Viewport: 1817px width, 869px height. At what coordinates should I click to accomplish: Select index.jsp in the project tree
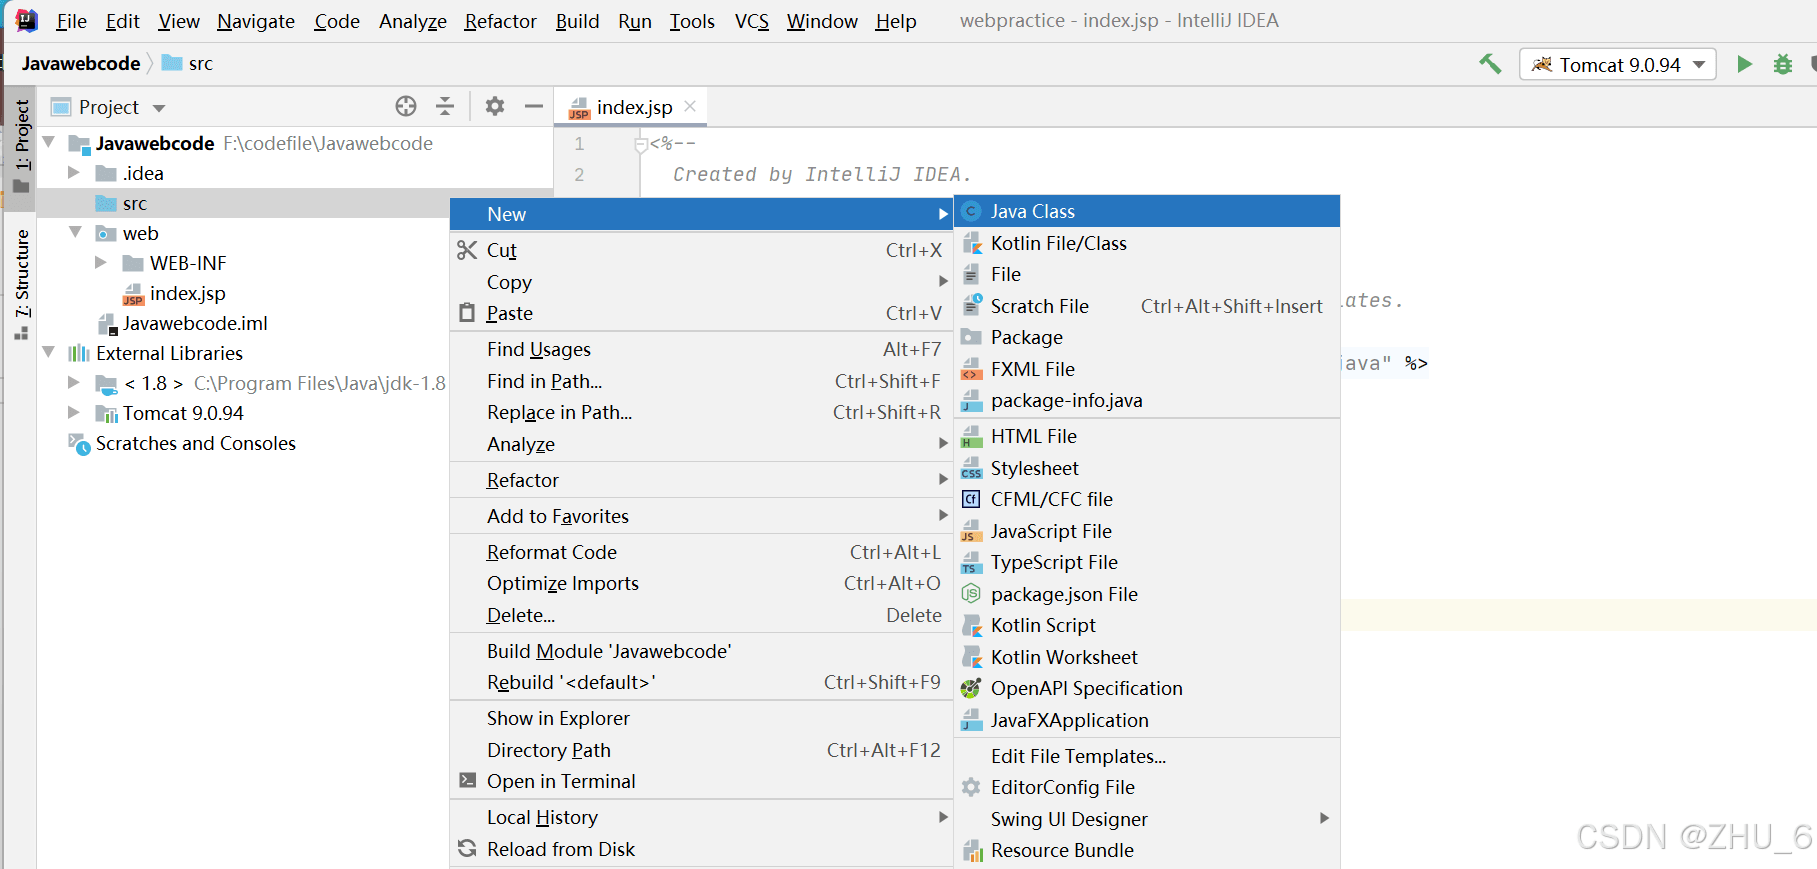[187, 293]
